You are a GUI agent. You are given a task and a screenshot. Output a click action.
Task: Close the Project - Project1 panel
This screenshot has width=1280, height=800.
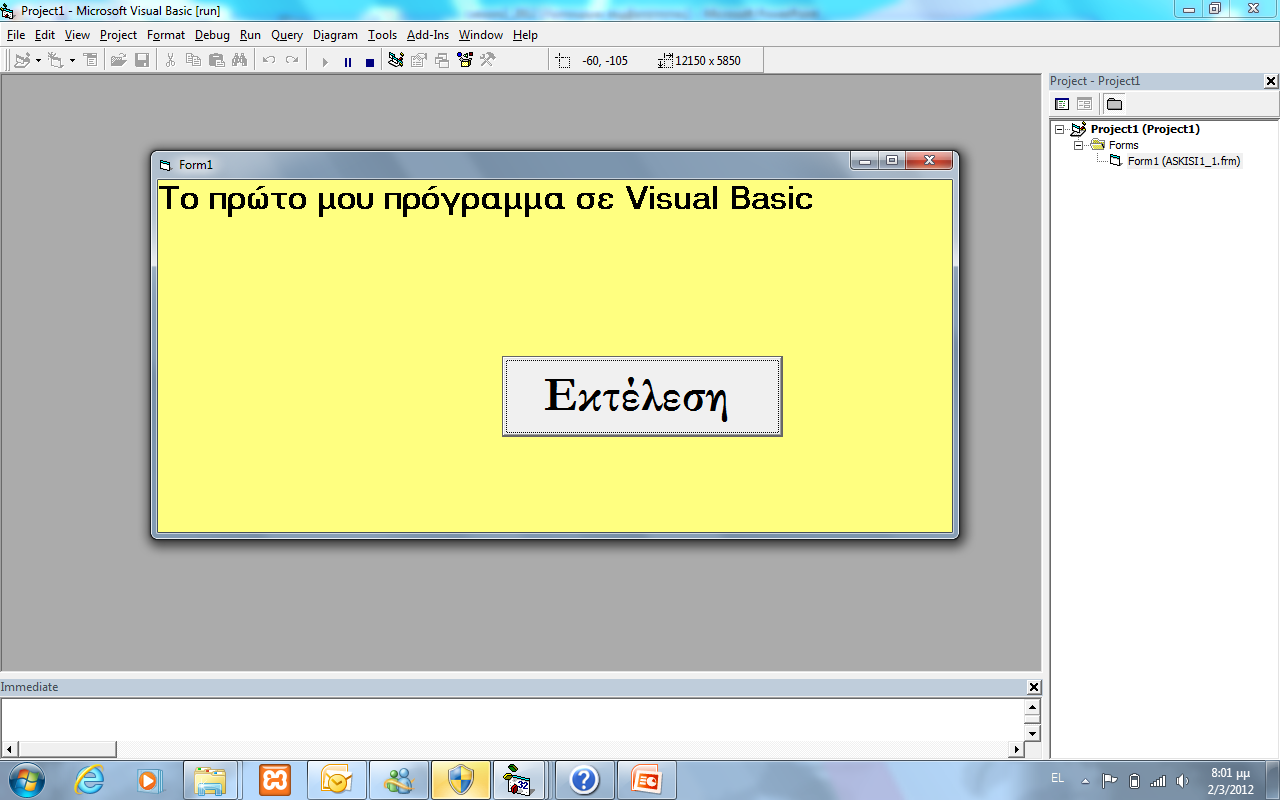click(x=1271, y=81)
